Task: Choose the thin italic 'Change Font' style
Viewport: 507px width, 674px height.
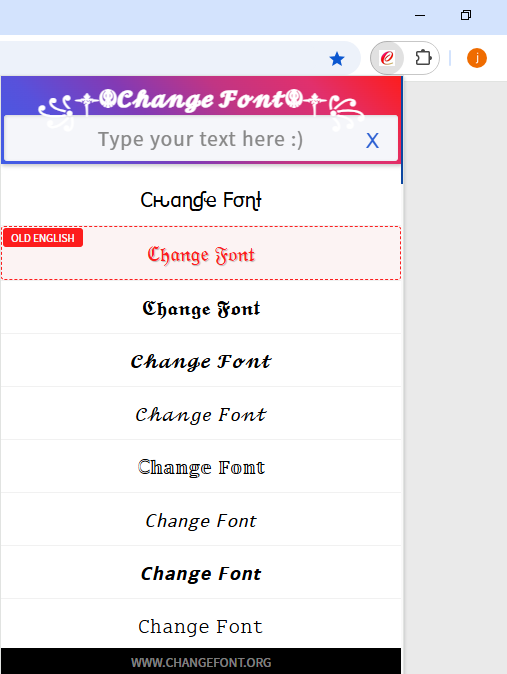Action: pyautogui.click(x=201, y=520)
